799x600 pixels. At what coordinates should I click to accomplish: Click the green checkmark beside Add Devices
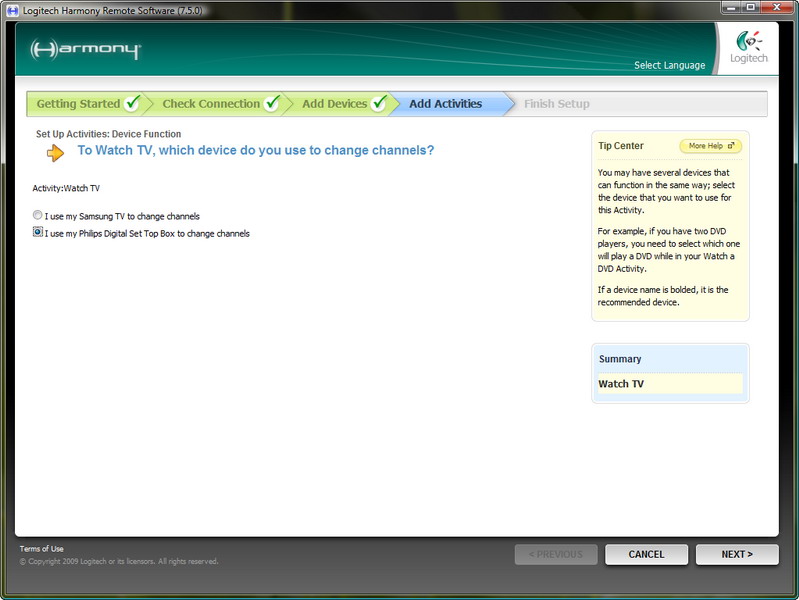pyautogui.click(x=378, y=104)
